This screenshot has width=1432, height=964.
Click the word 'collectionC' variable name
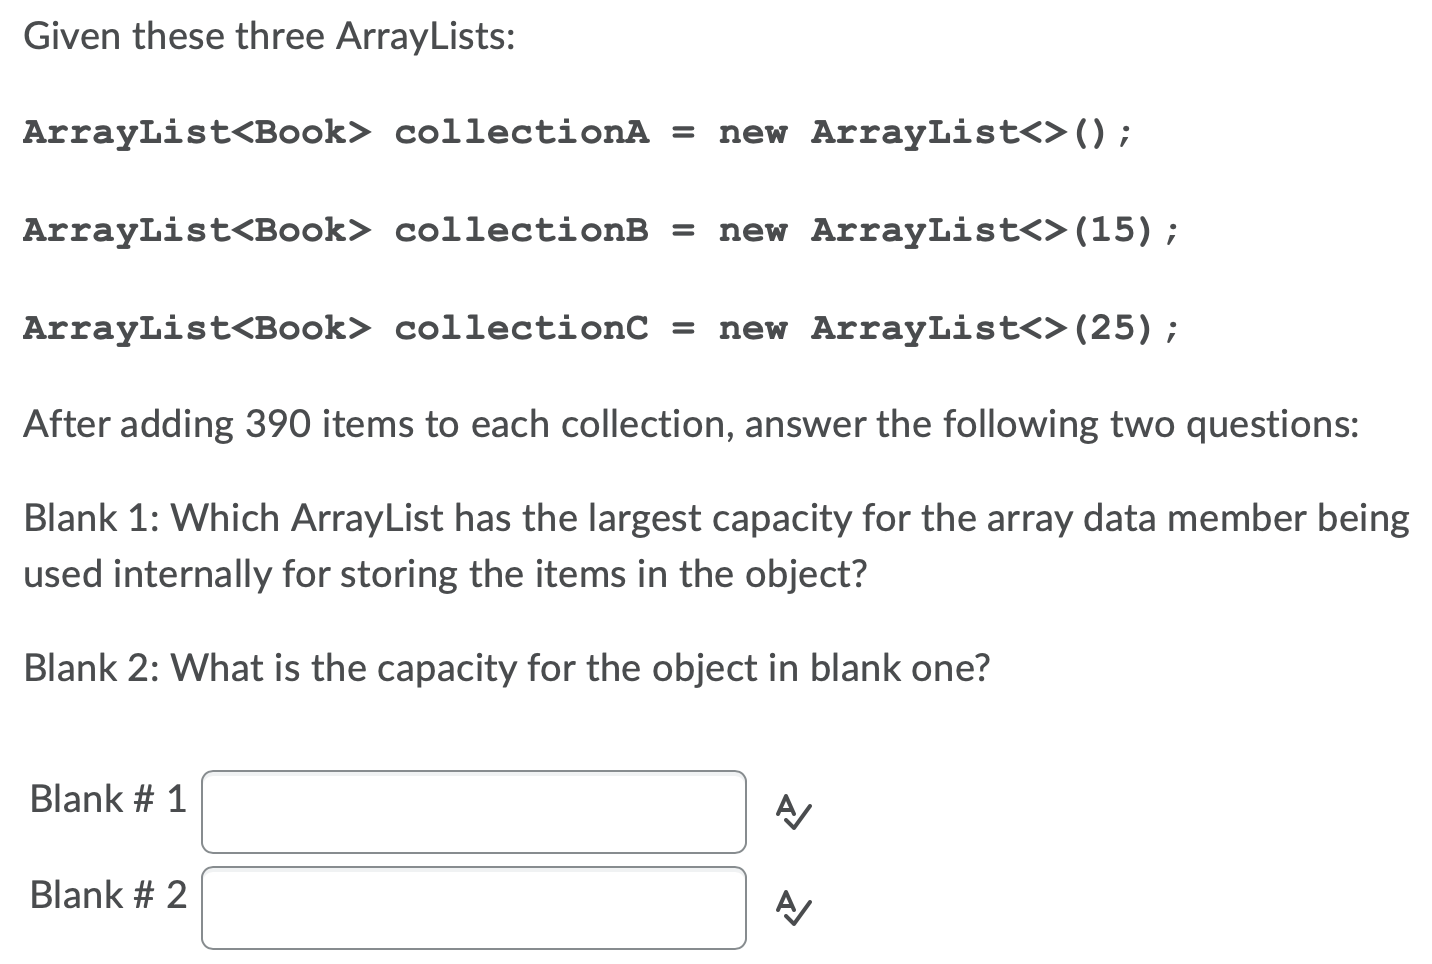522,327
